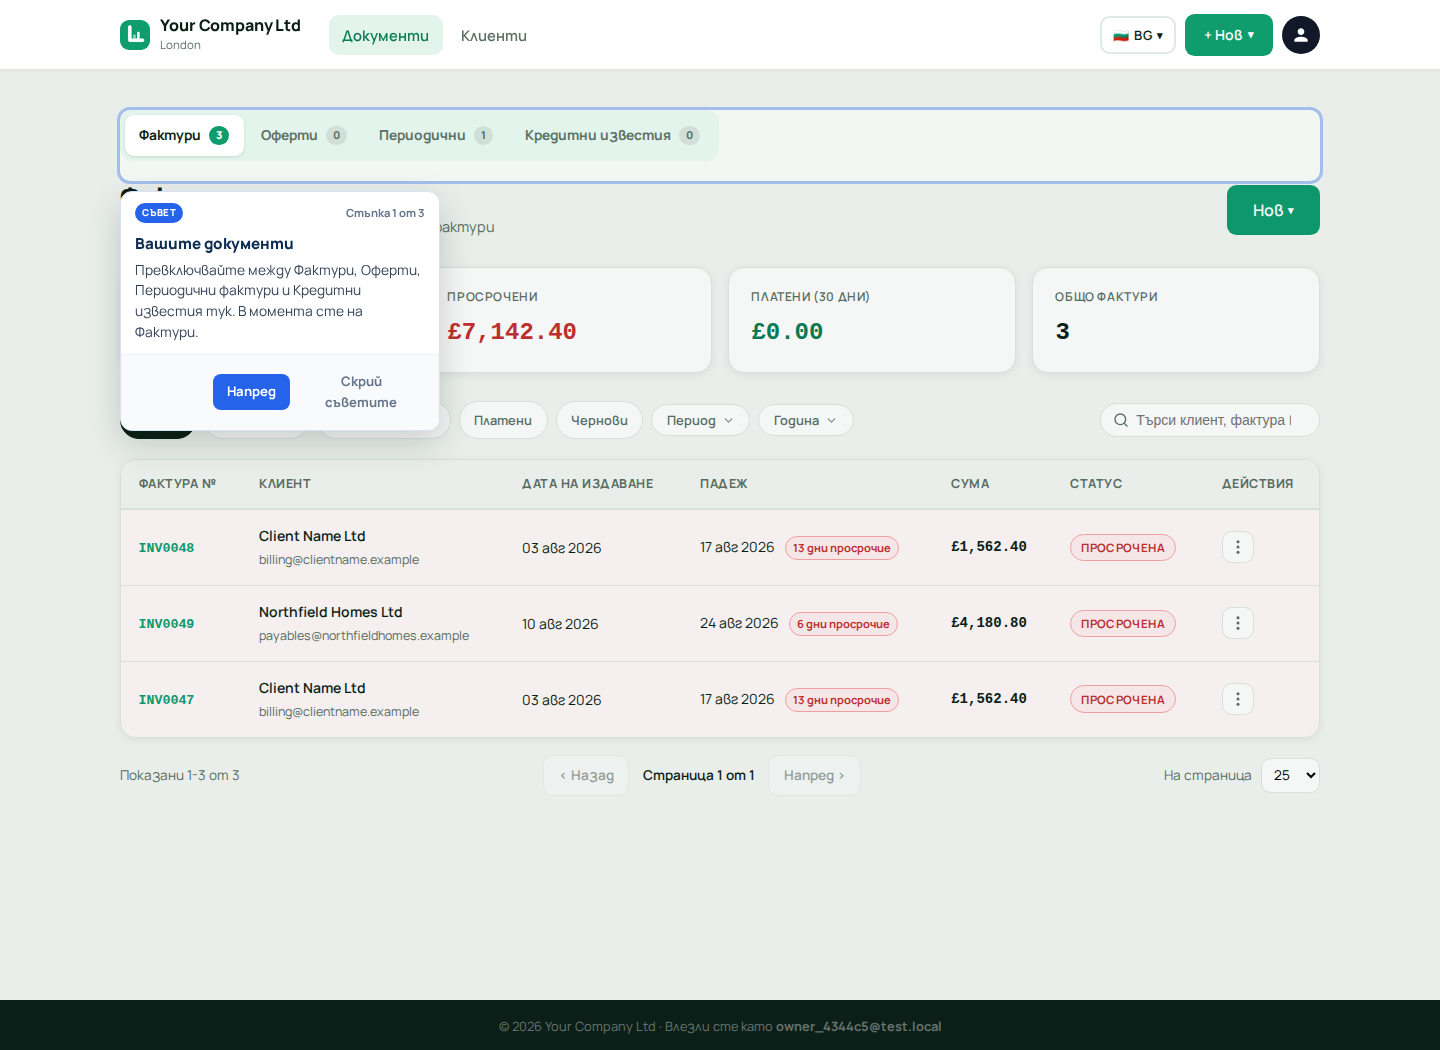The width and height of the screenshot is (1440, 1050).
Task: Open actions menu for invoice INV0049
Action: [x=1238, y=623]
